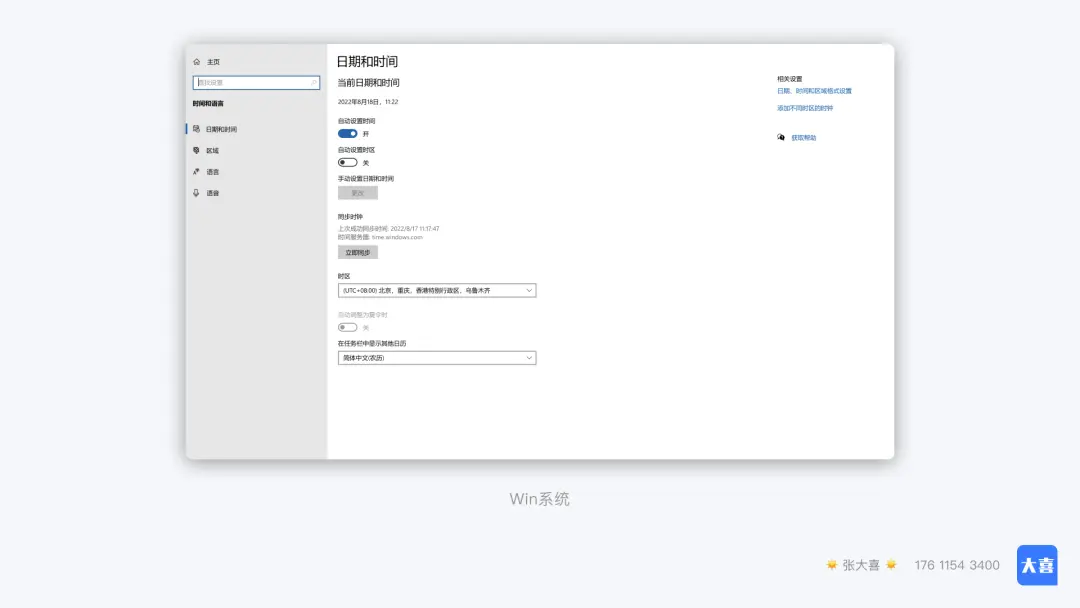Viewport: 1080px width, 608px height.
Task: Click inside the 查找设置 search field
Action: 250,83
